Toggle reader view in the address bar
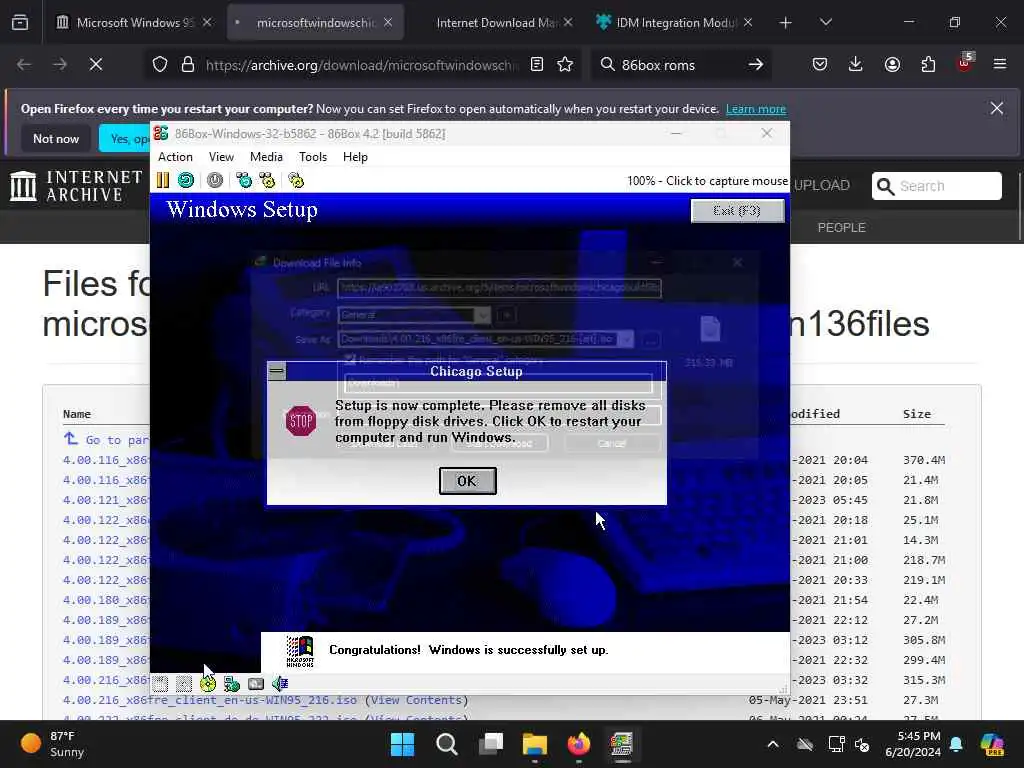Image resolution: width=1024 pixels, height=768 pixels. click(x=537, y=65)
